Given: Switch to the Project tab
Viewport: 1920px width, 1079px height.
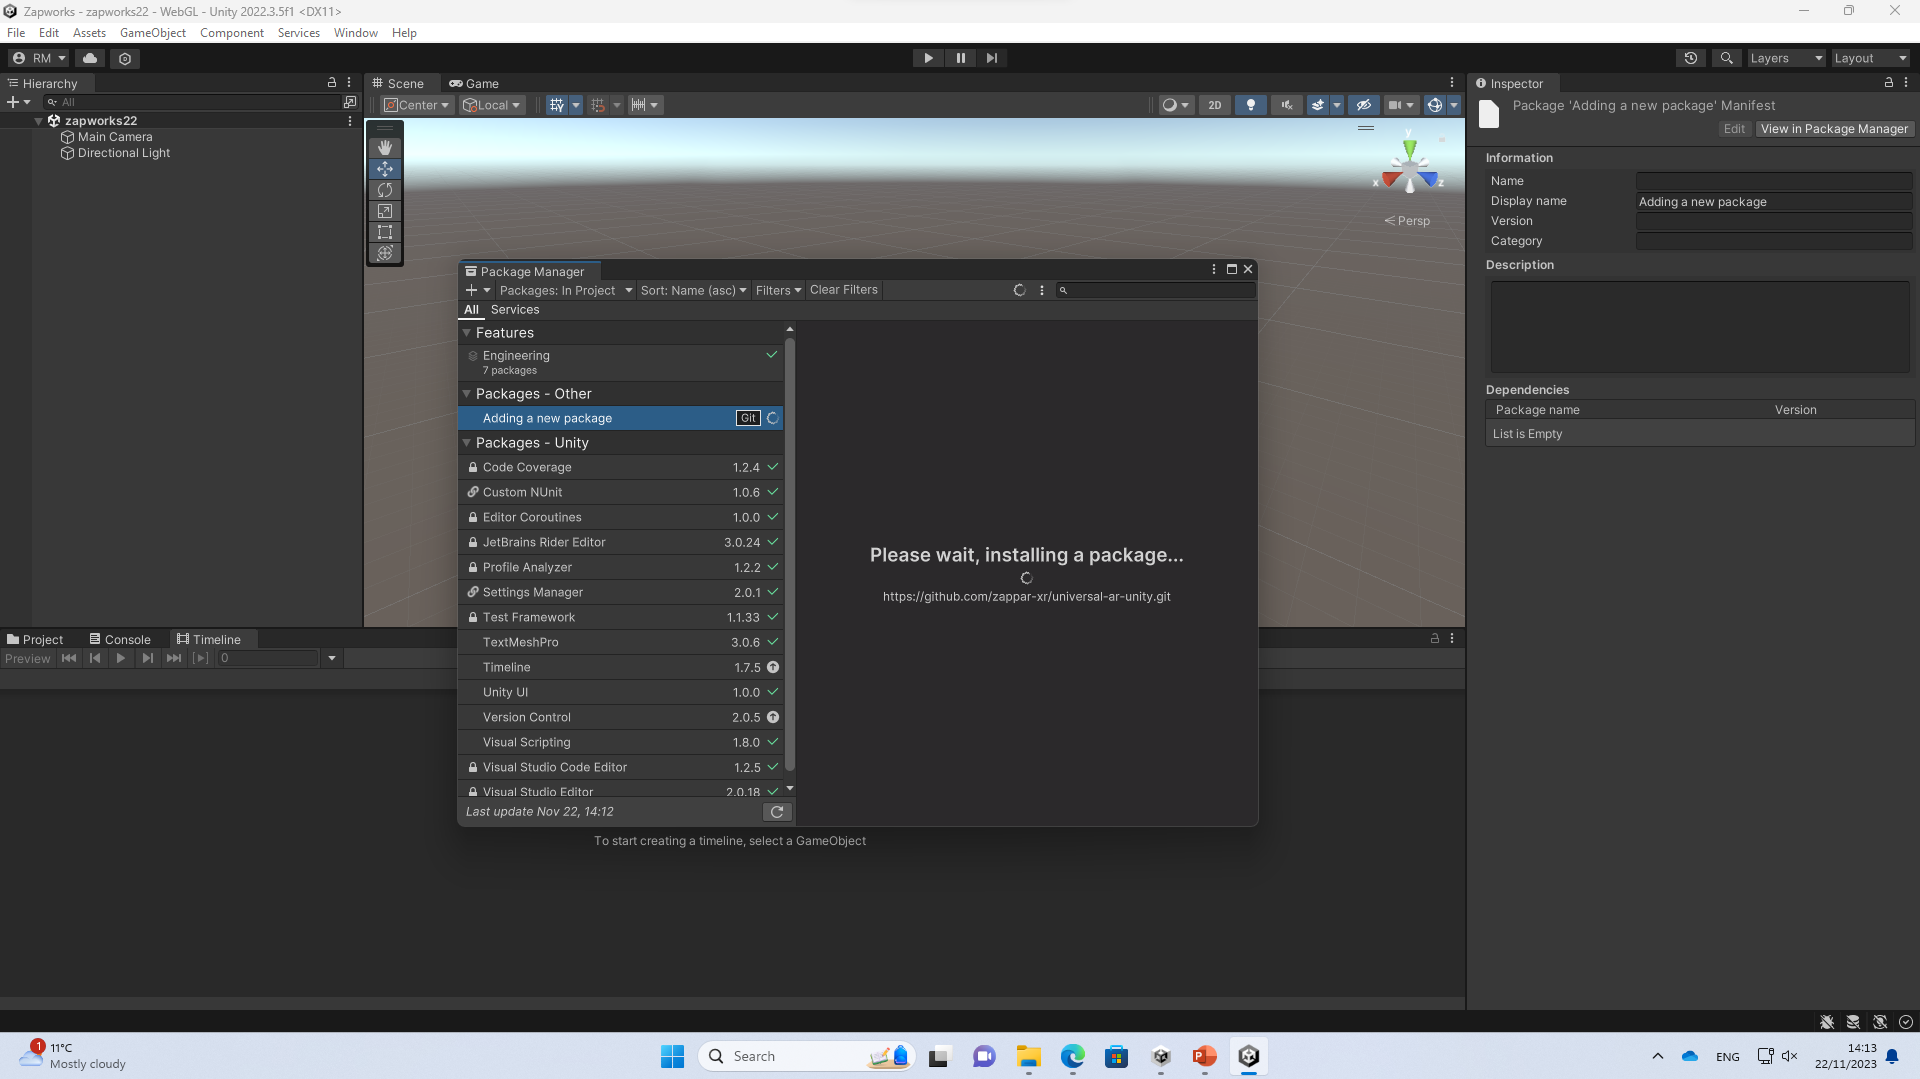Looking at the screenshot, I should point(35,639).
